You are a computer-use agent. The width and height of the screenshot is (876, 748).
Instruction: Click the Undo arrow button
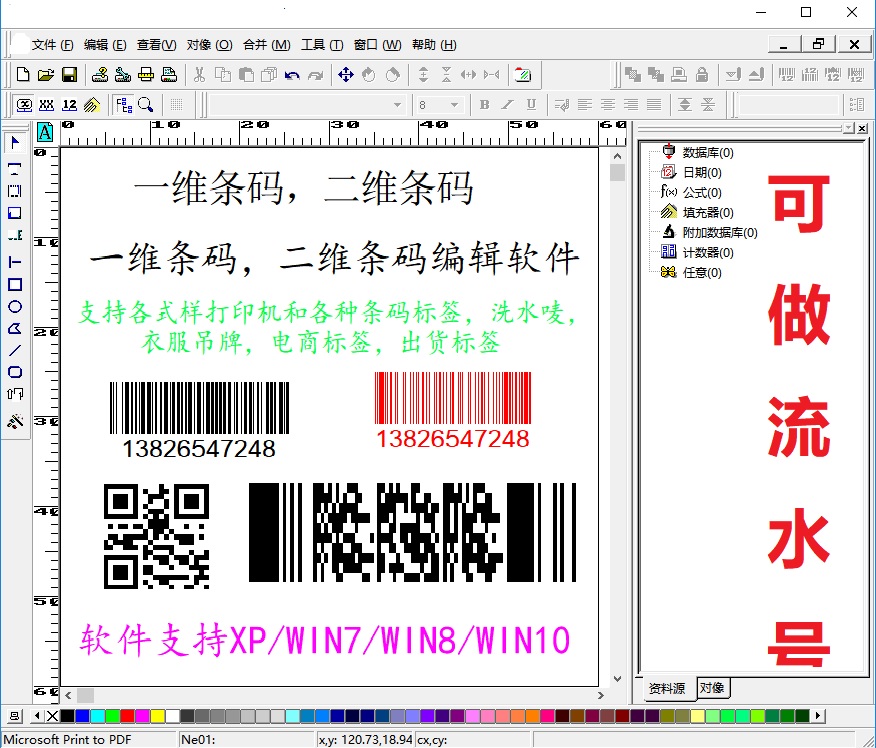click(x=290, y=74)
